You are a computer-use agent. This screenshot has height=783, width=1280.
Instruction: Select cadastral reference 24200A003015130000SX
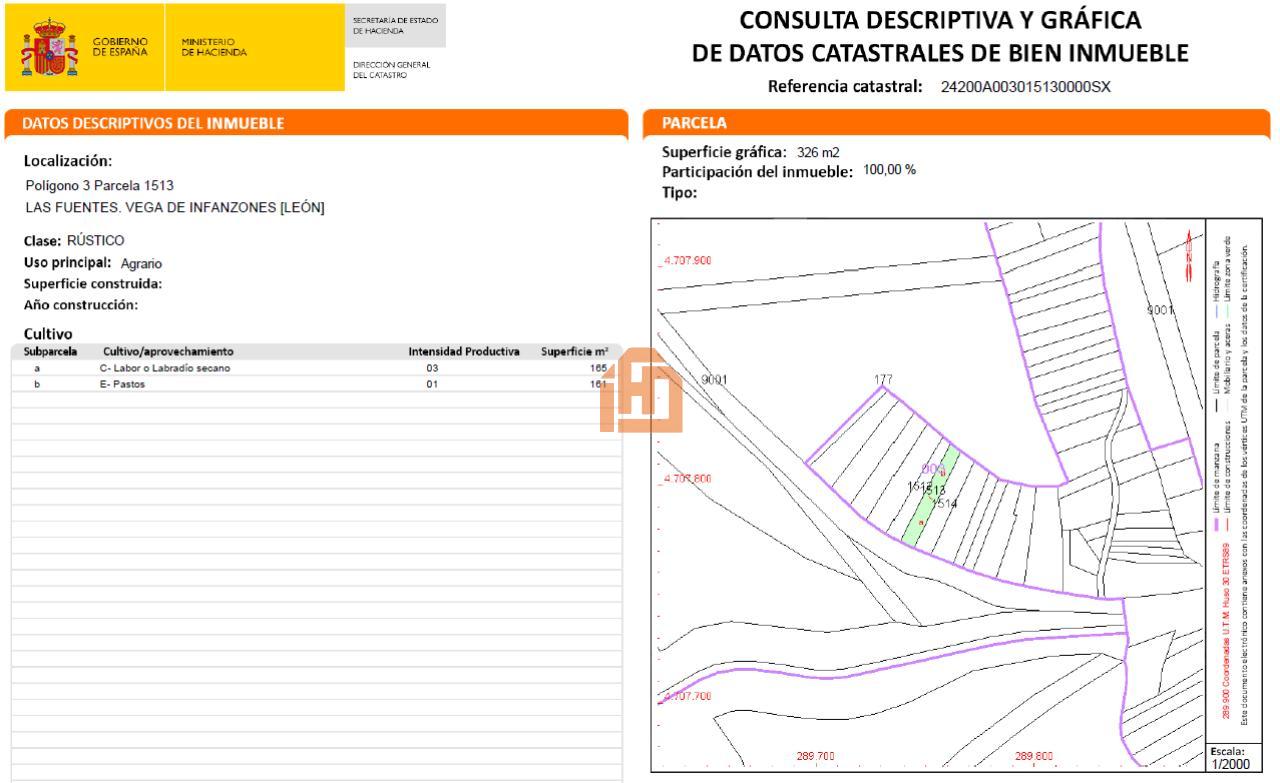1025,87
